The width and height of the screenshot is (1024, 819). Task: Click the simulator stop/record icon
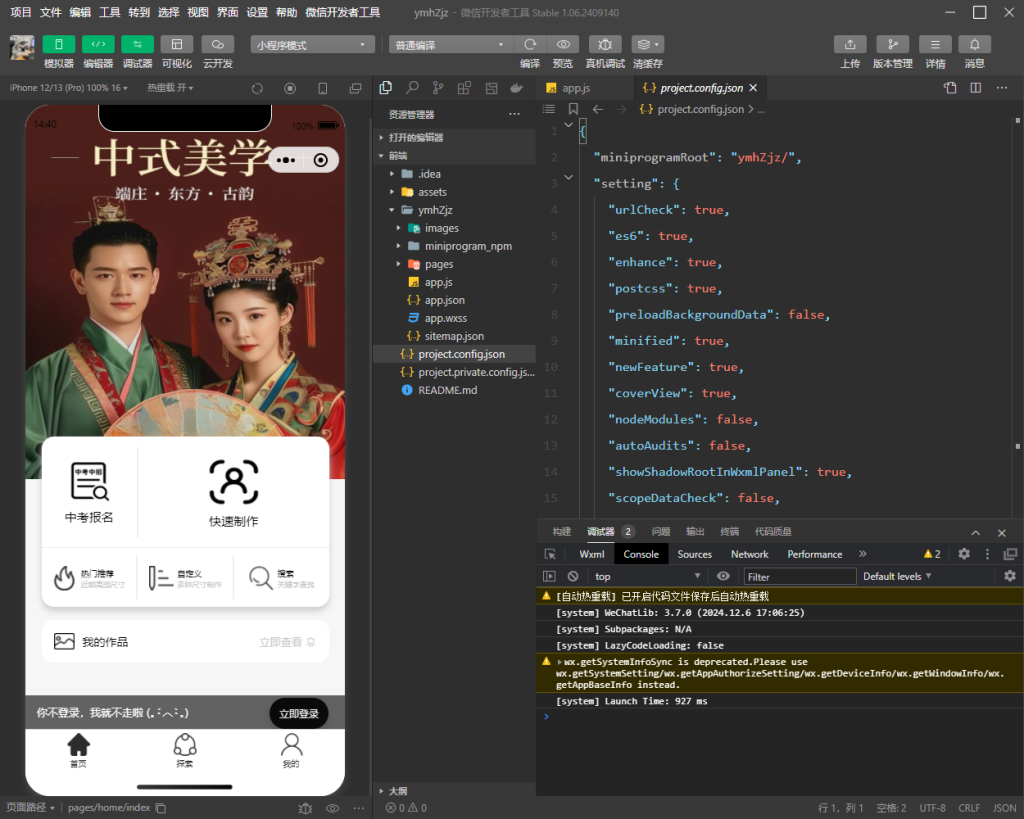point(290,88)
